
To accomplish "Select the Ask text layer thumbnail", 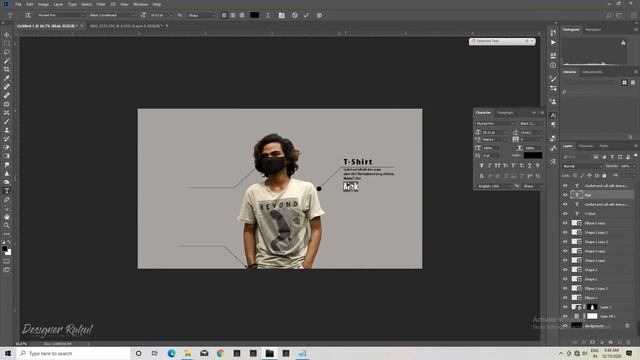I will [577, 195].
